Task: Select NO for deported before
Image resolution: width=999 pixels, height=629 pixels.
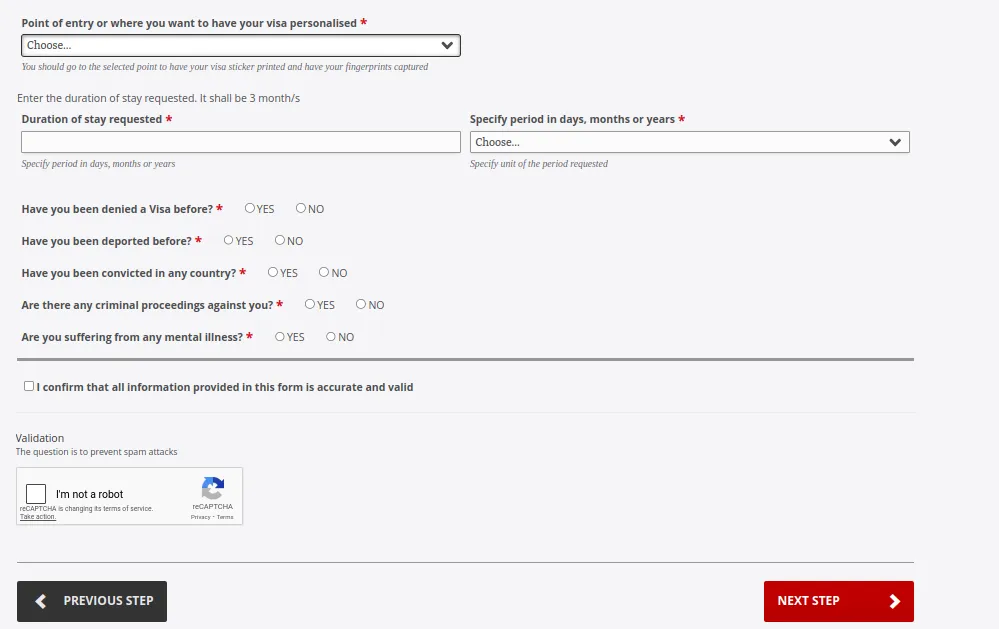Action: 279,240
